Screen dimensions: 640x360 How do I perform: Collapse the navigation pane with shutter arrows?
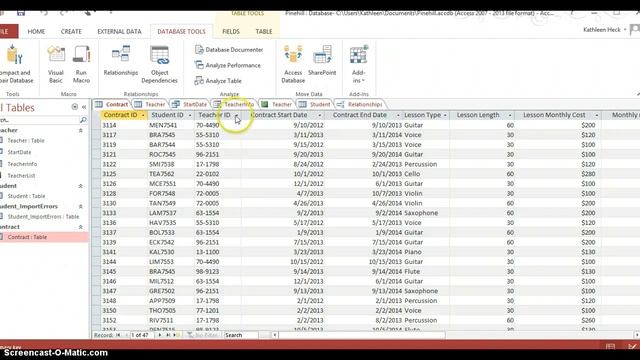click(x=84, y=107)
